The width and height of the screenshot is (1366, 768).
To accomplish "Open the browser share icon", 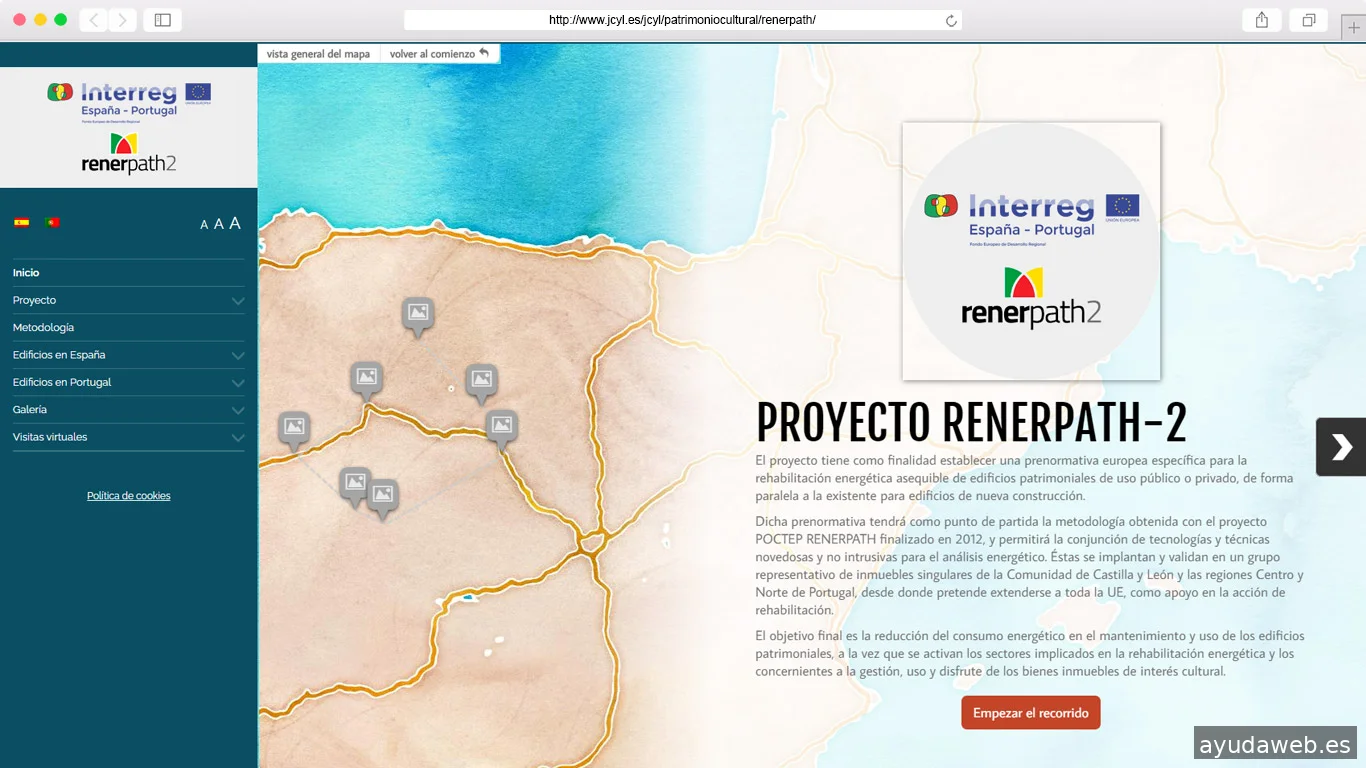I will point(1262,20).
